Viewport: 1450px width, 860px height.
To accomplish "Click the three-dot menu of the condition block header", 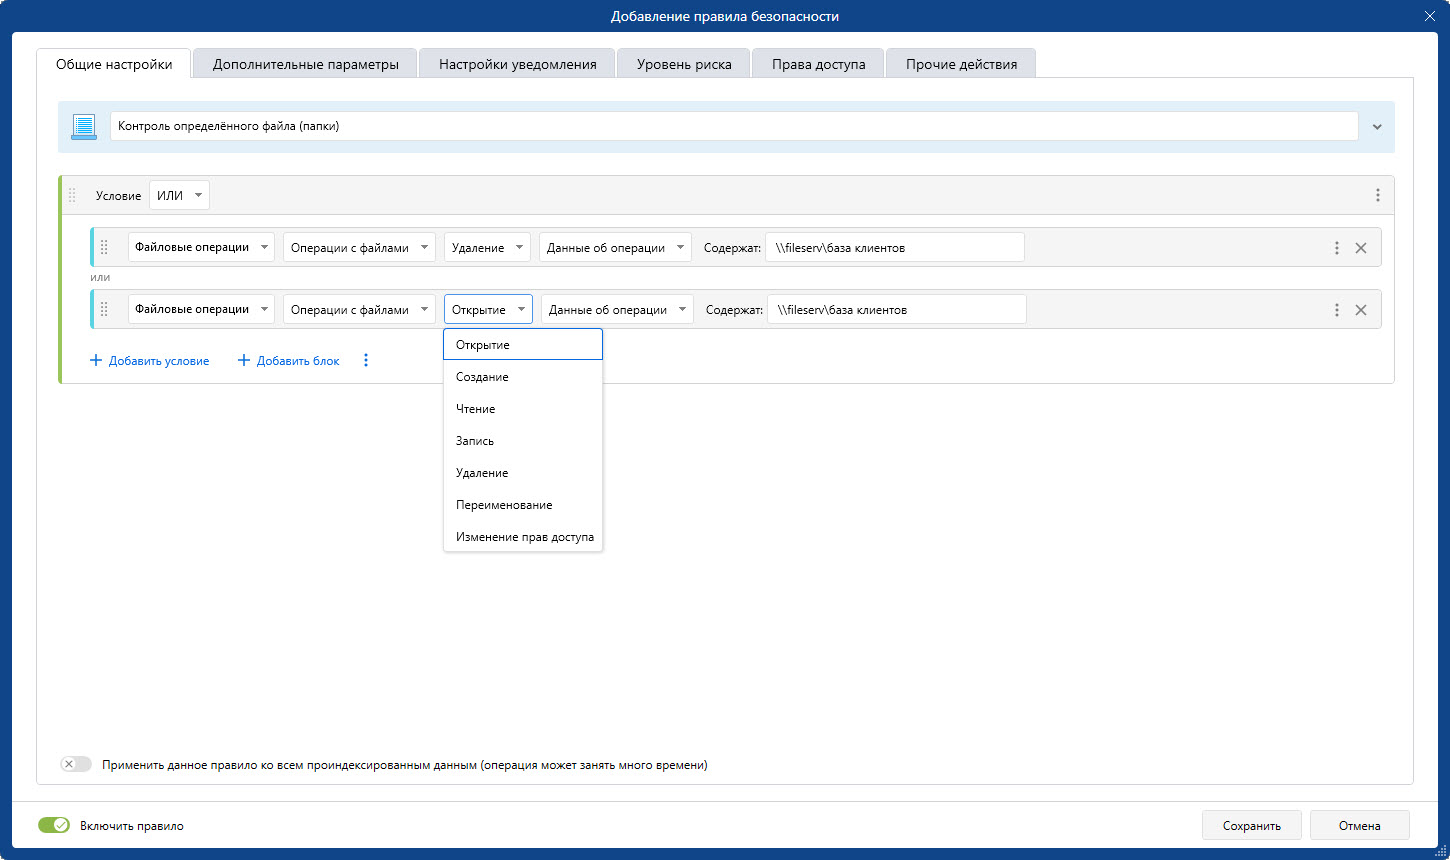I will (1377, 196).
